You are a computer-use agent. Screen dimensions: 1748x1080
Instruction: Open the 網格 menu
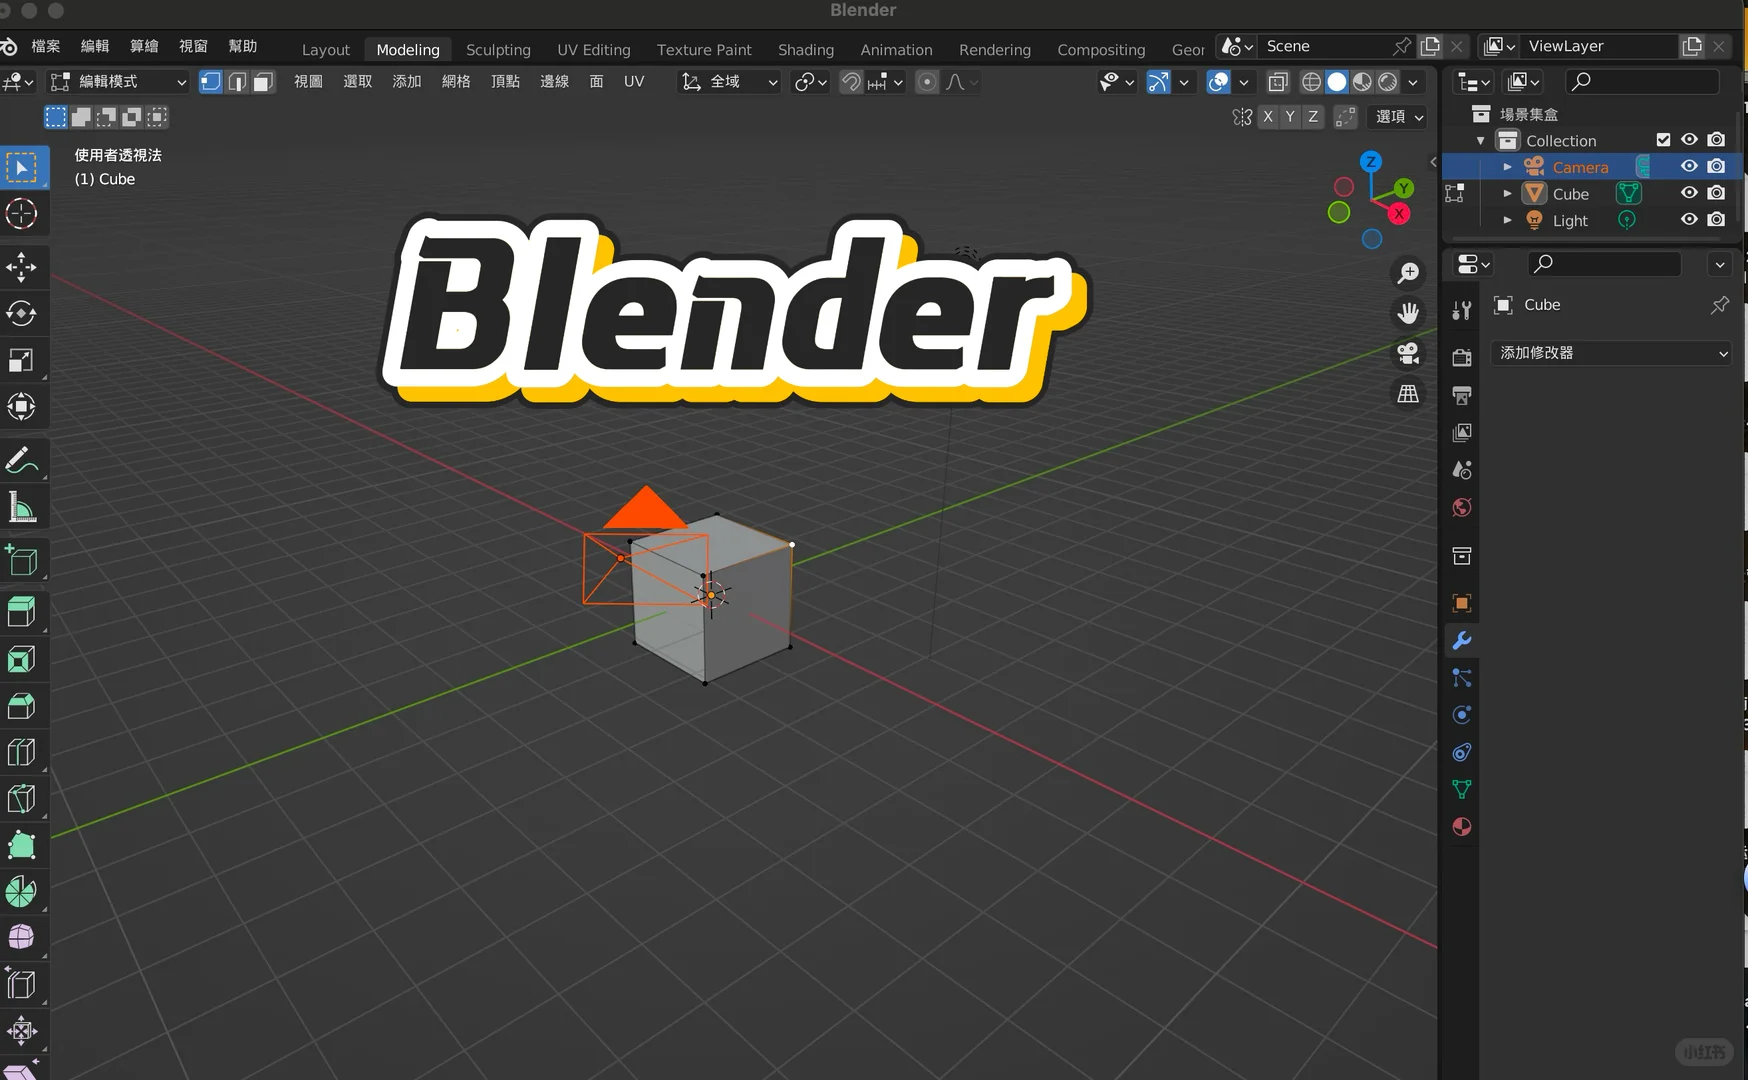[x=456, y=82]
